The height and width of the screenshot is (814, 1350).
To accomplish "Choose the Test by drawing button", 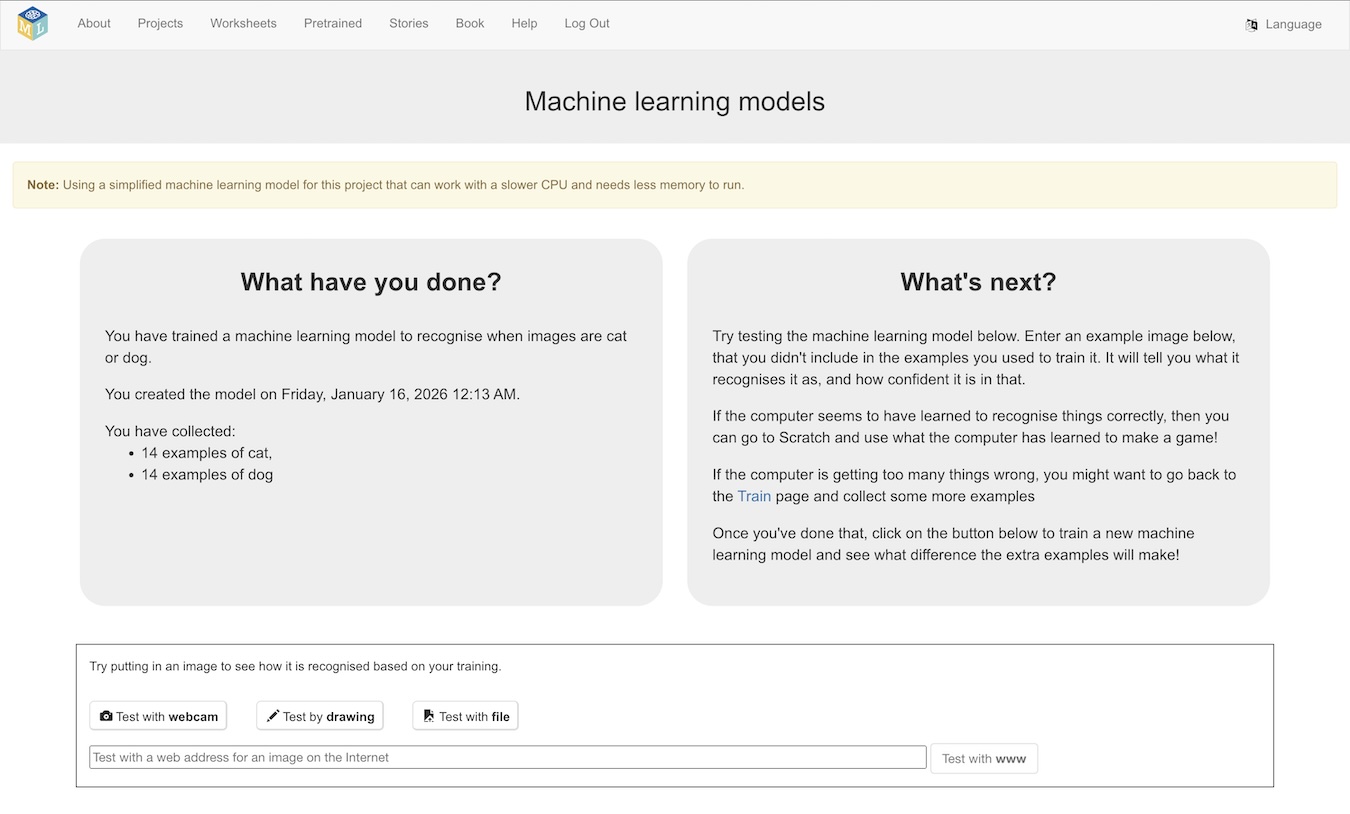I will 320,716.
